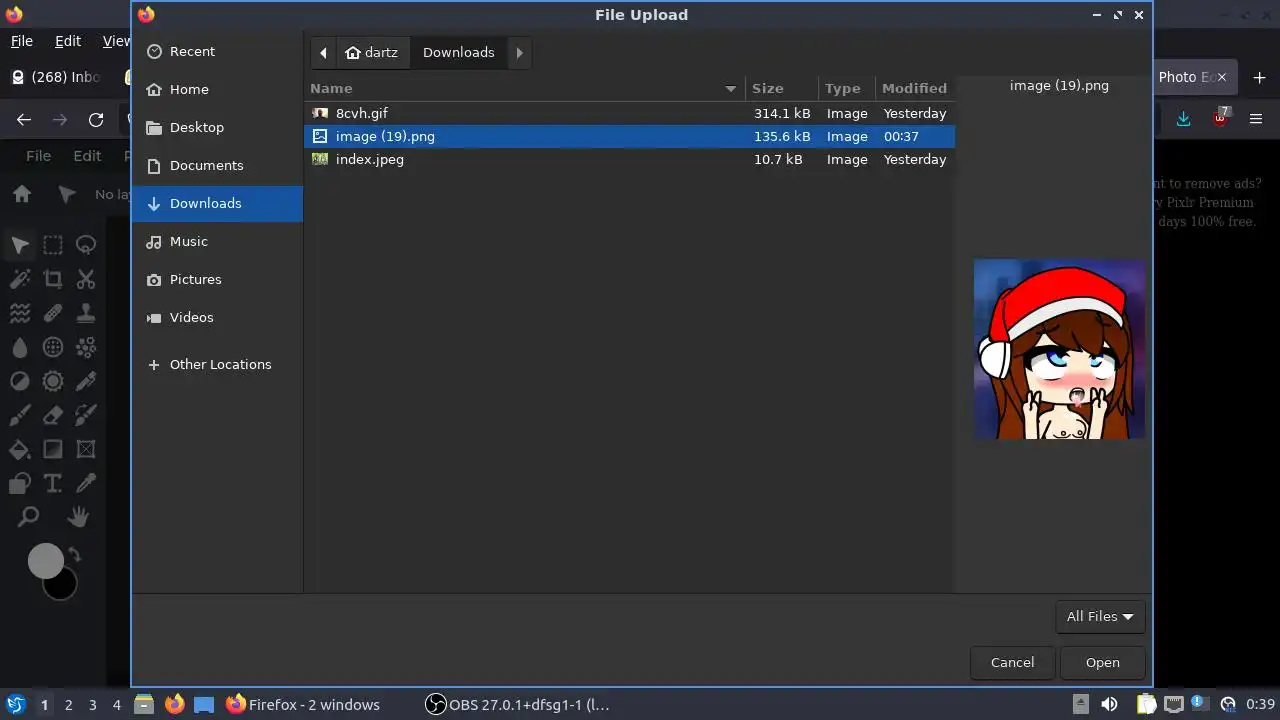This screenshot has width=1280, height=720.
Task: Click Downloads path breadcrumb button
Action: click(x=459, y=52)
